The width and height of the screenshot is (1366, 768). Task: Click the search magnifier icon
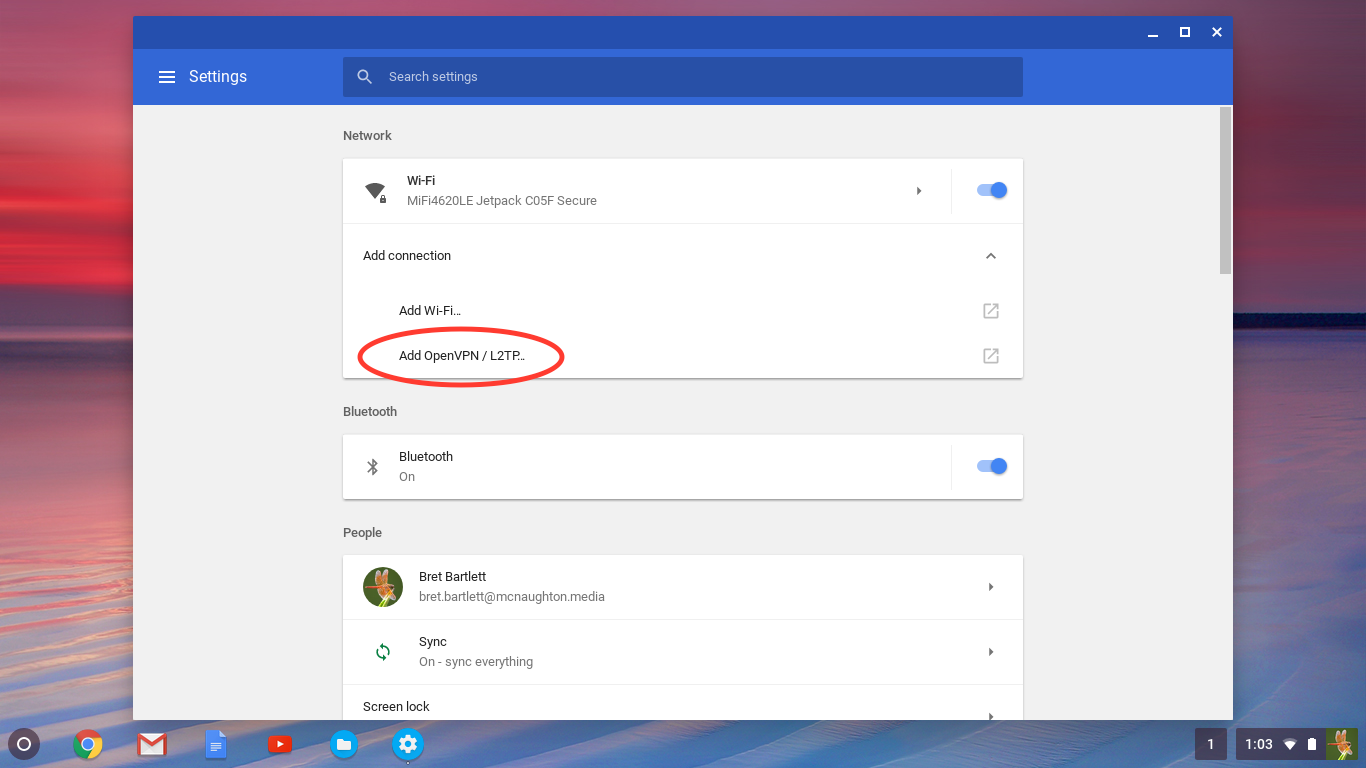click(x=365, y=77)
